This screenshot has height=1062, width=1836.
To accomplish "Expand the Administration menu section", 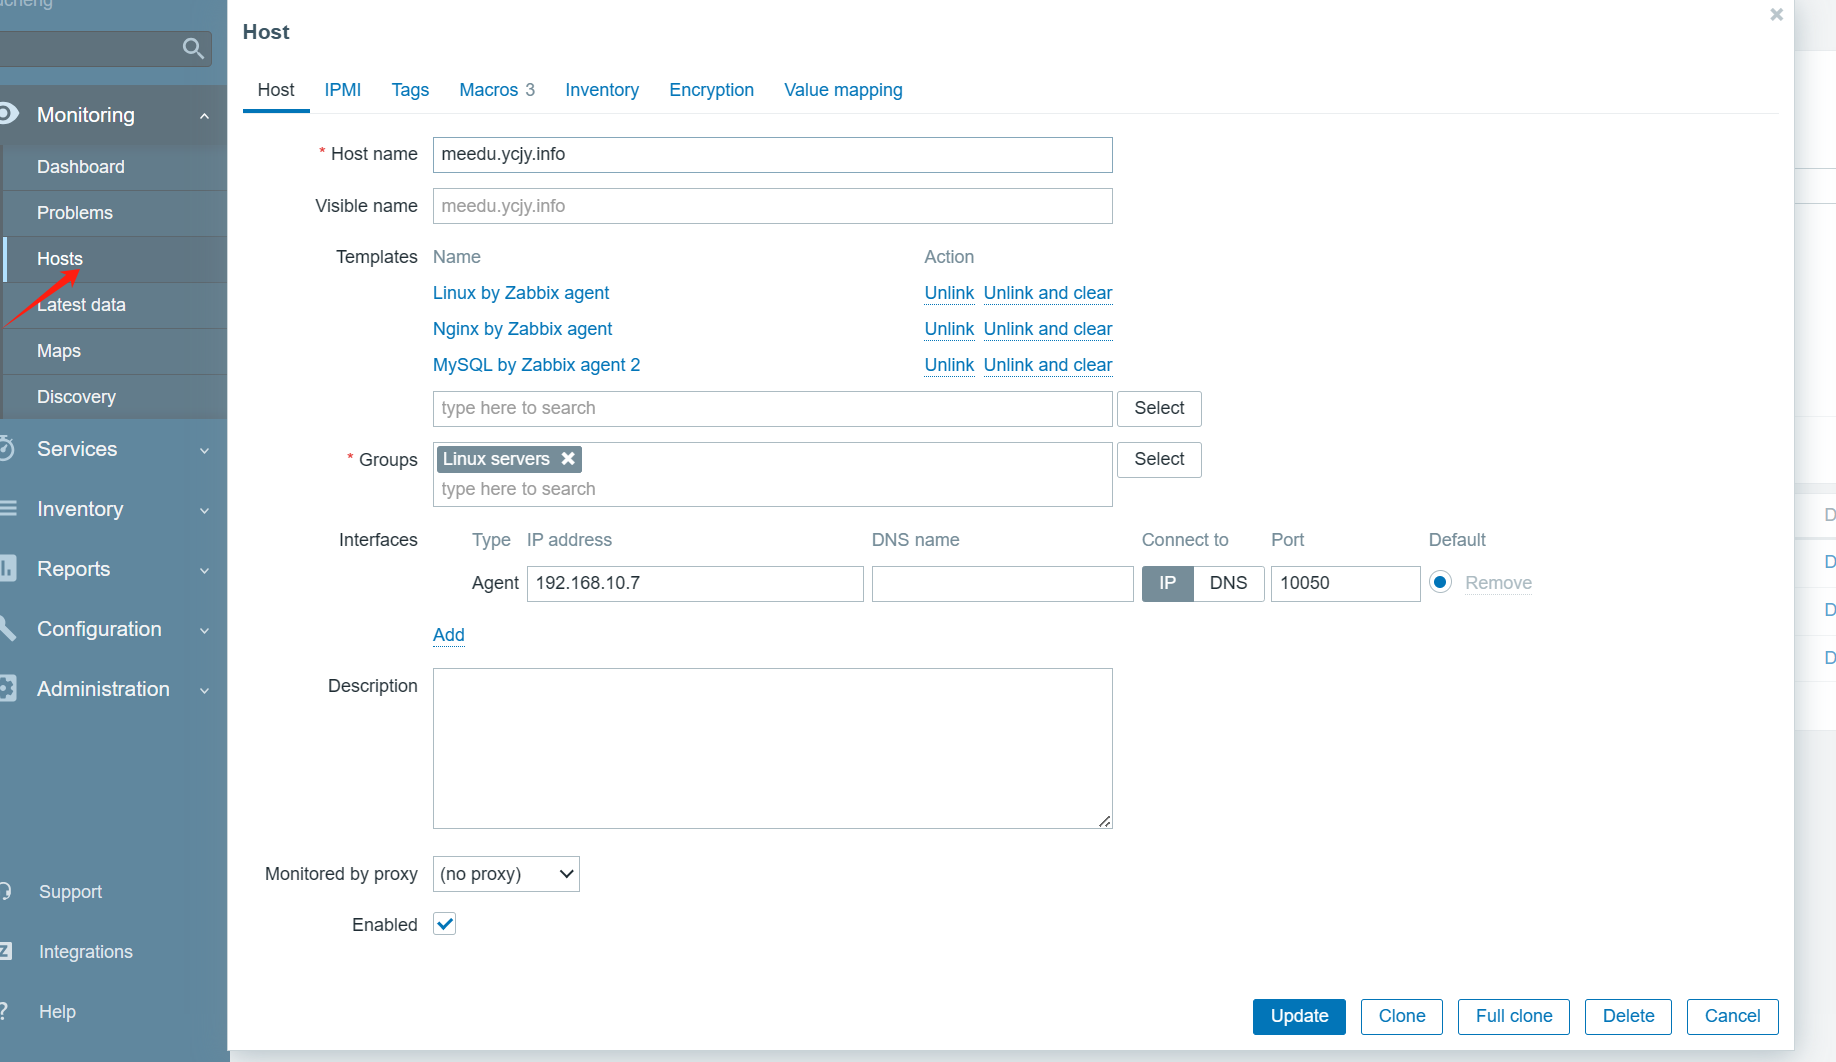I will coord(204,690).
